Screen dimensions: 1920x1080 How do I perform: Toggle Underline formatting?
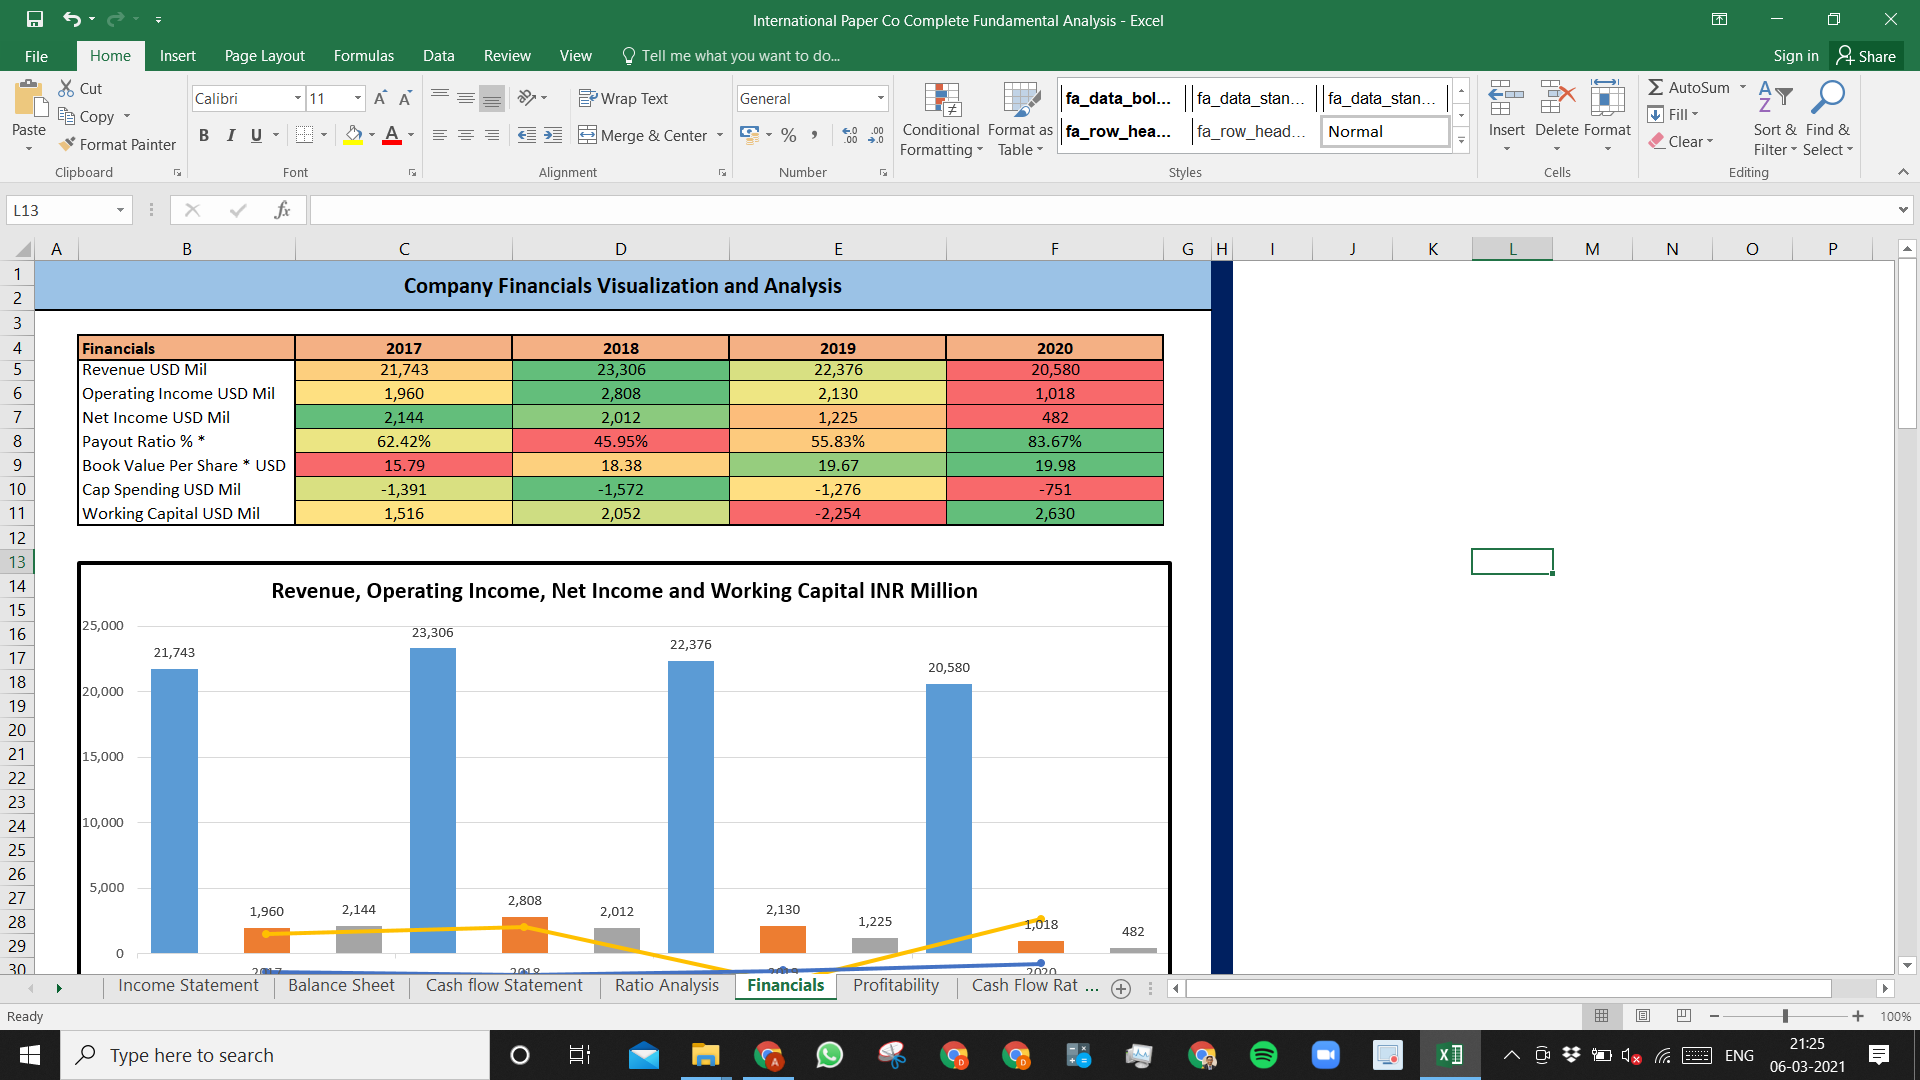(x=256, y=135)
